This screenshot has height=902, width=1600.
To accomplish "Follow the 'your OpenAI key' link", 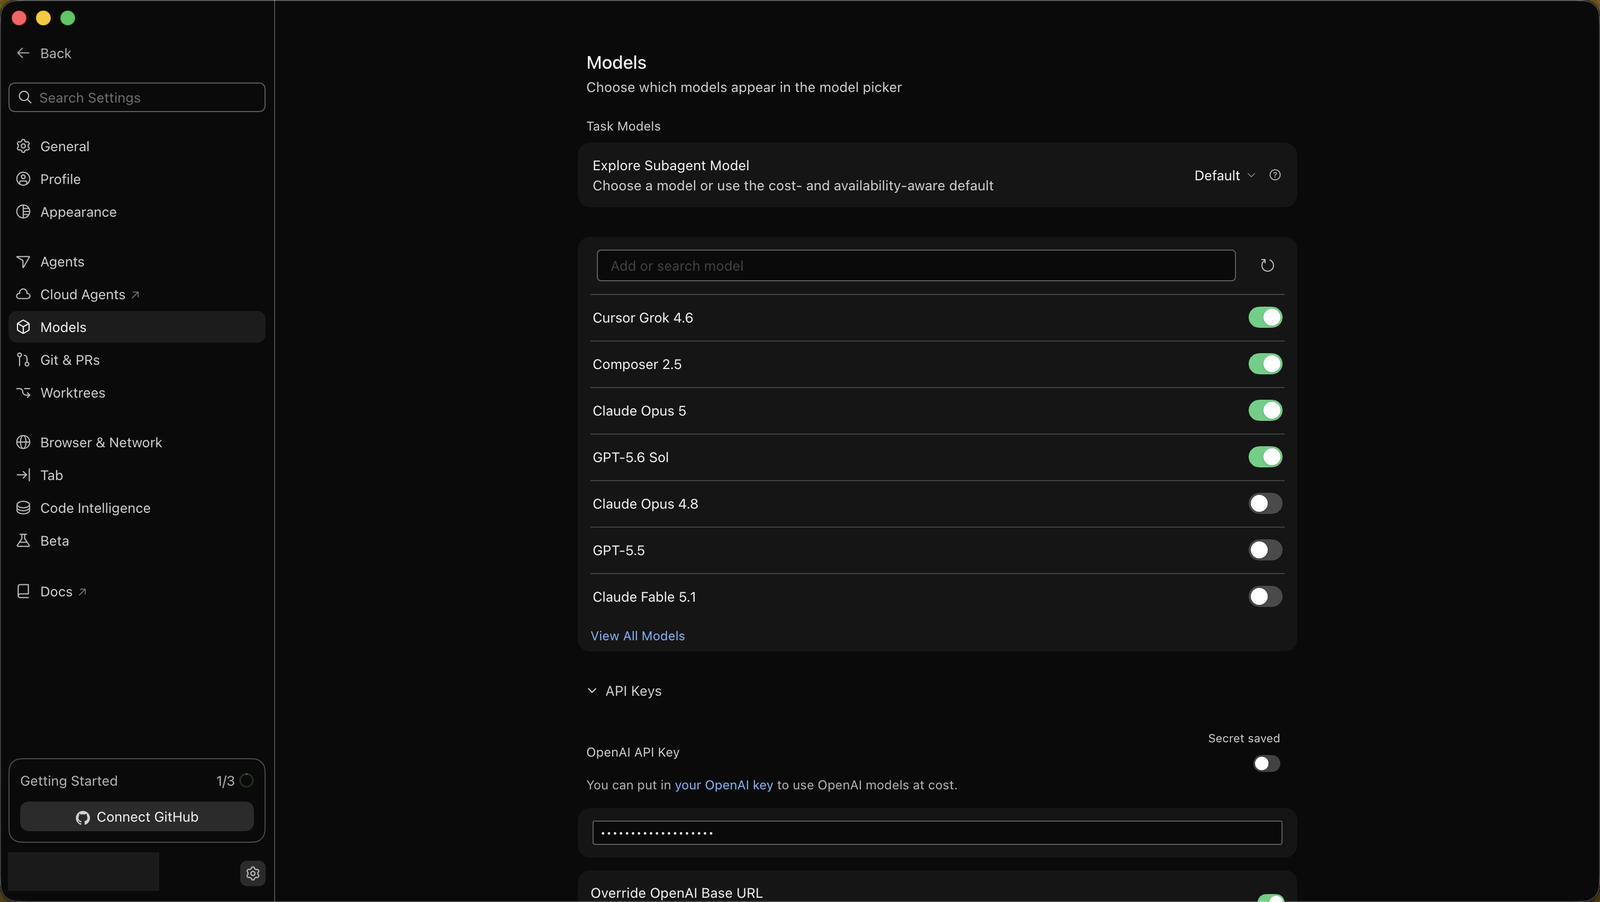I will click(x=724, y=785).
